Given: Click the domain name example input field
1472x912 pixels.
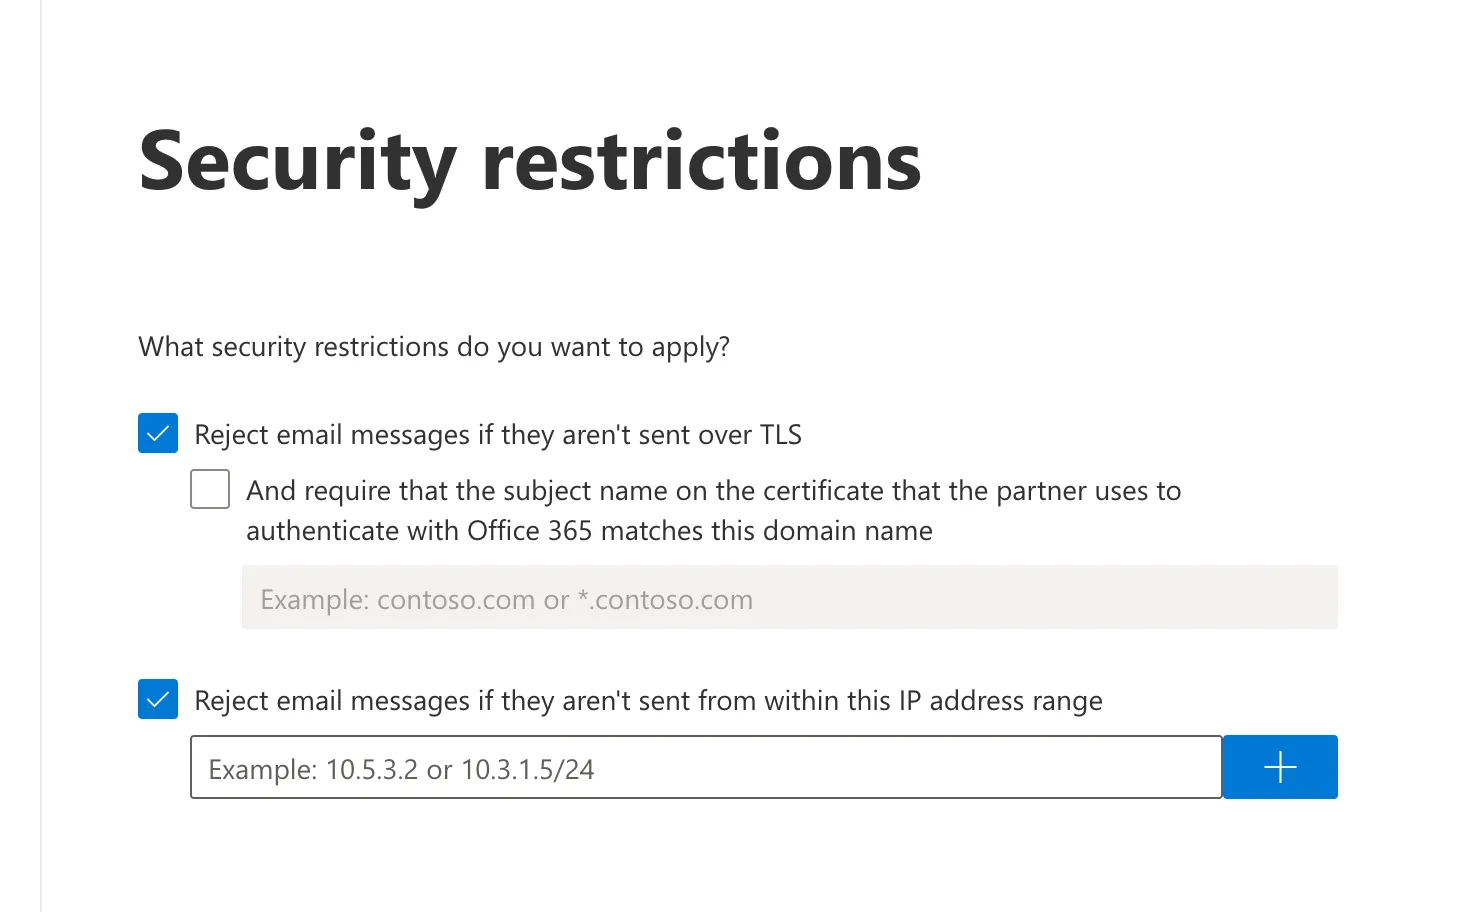Looking at the screenshot, I should (x=700, y=598).
